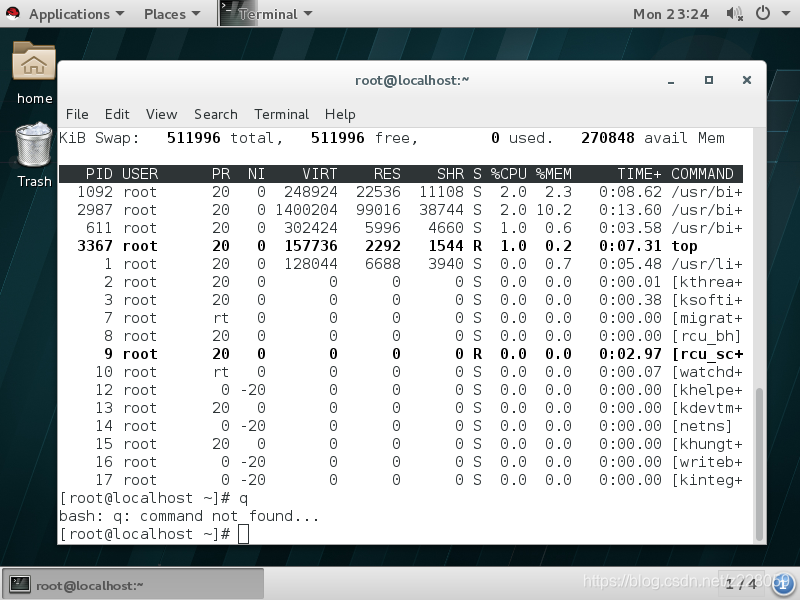
Task: Click the terminal title root@localhost:~
Action: pos(412,81)
